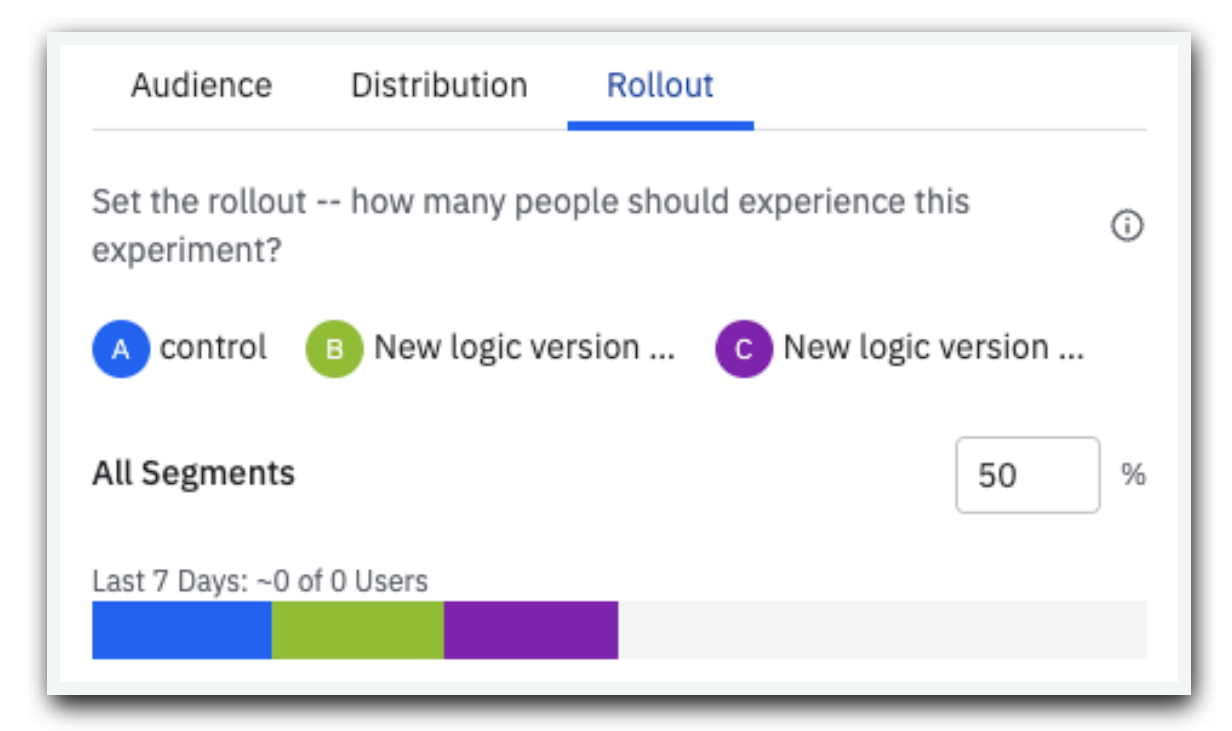Open the Distribution tab
Image resolution: width=1232 pixels, height=731 pixels.
(x=439, y=86)
